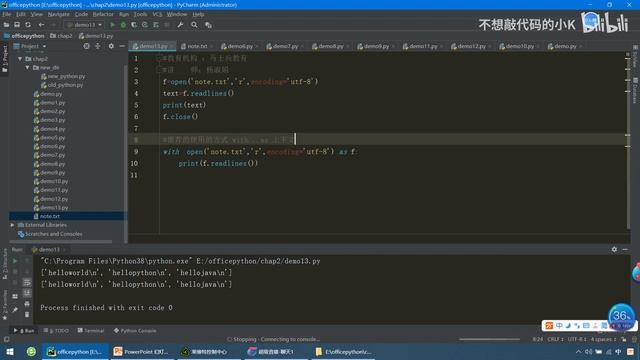The width and height of the screenshot is (640, 360).
Task: Change file encoding UTF-8 in status bar
Action: tap(577, 339)
